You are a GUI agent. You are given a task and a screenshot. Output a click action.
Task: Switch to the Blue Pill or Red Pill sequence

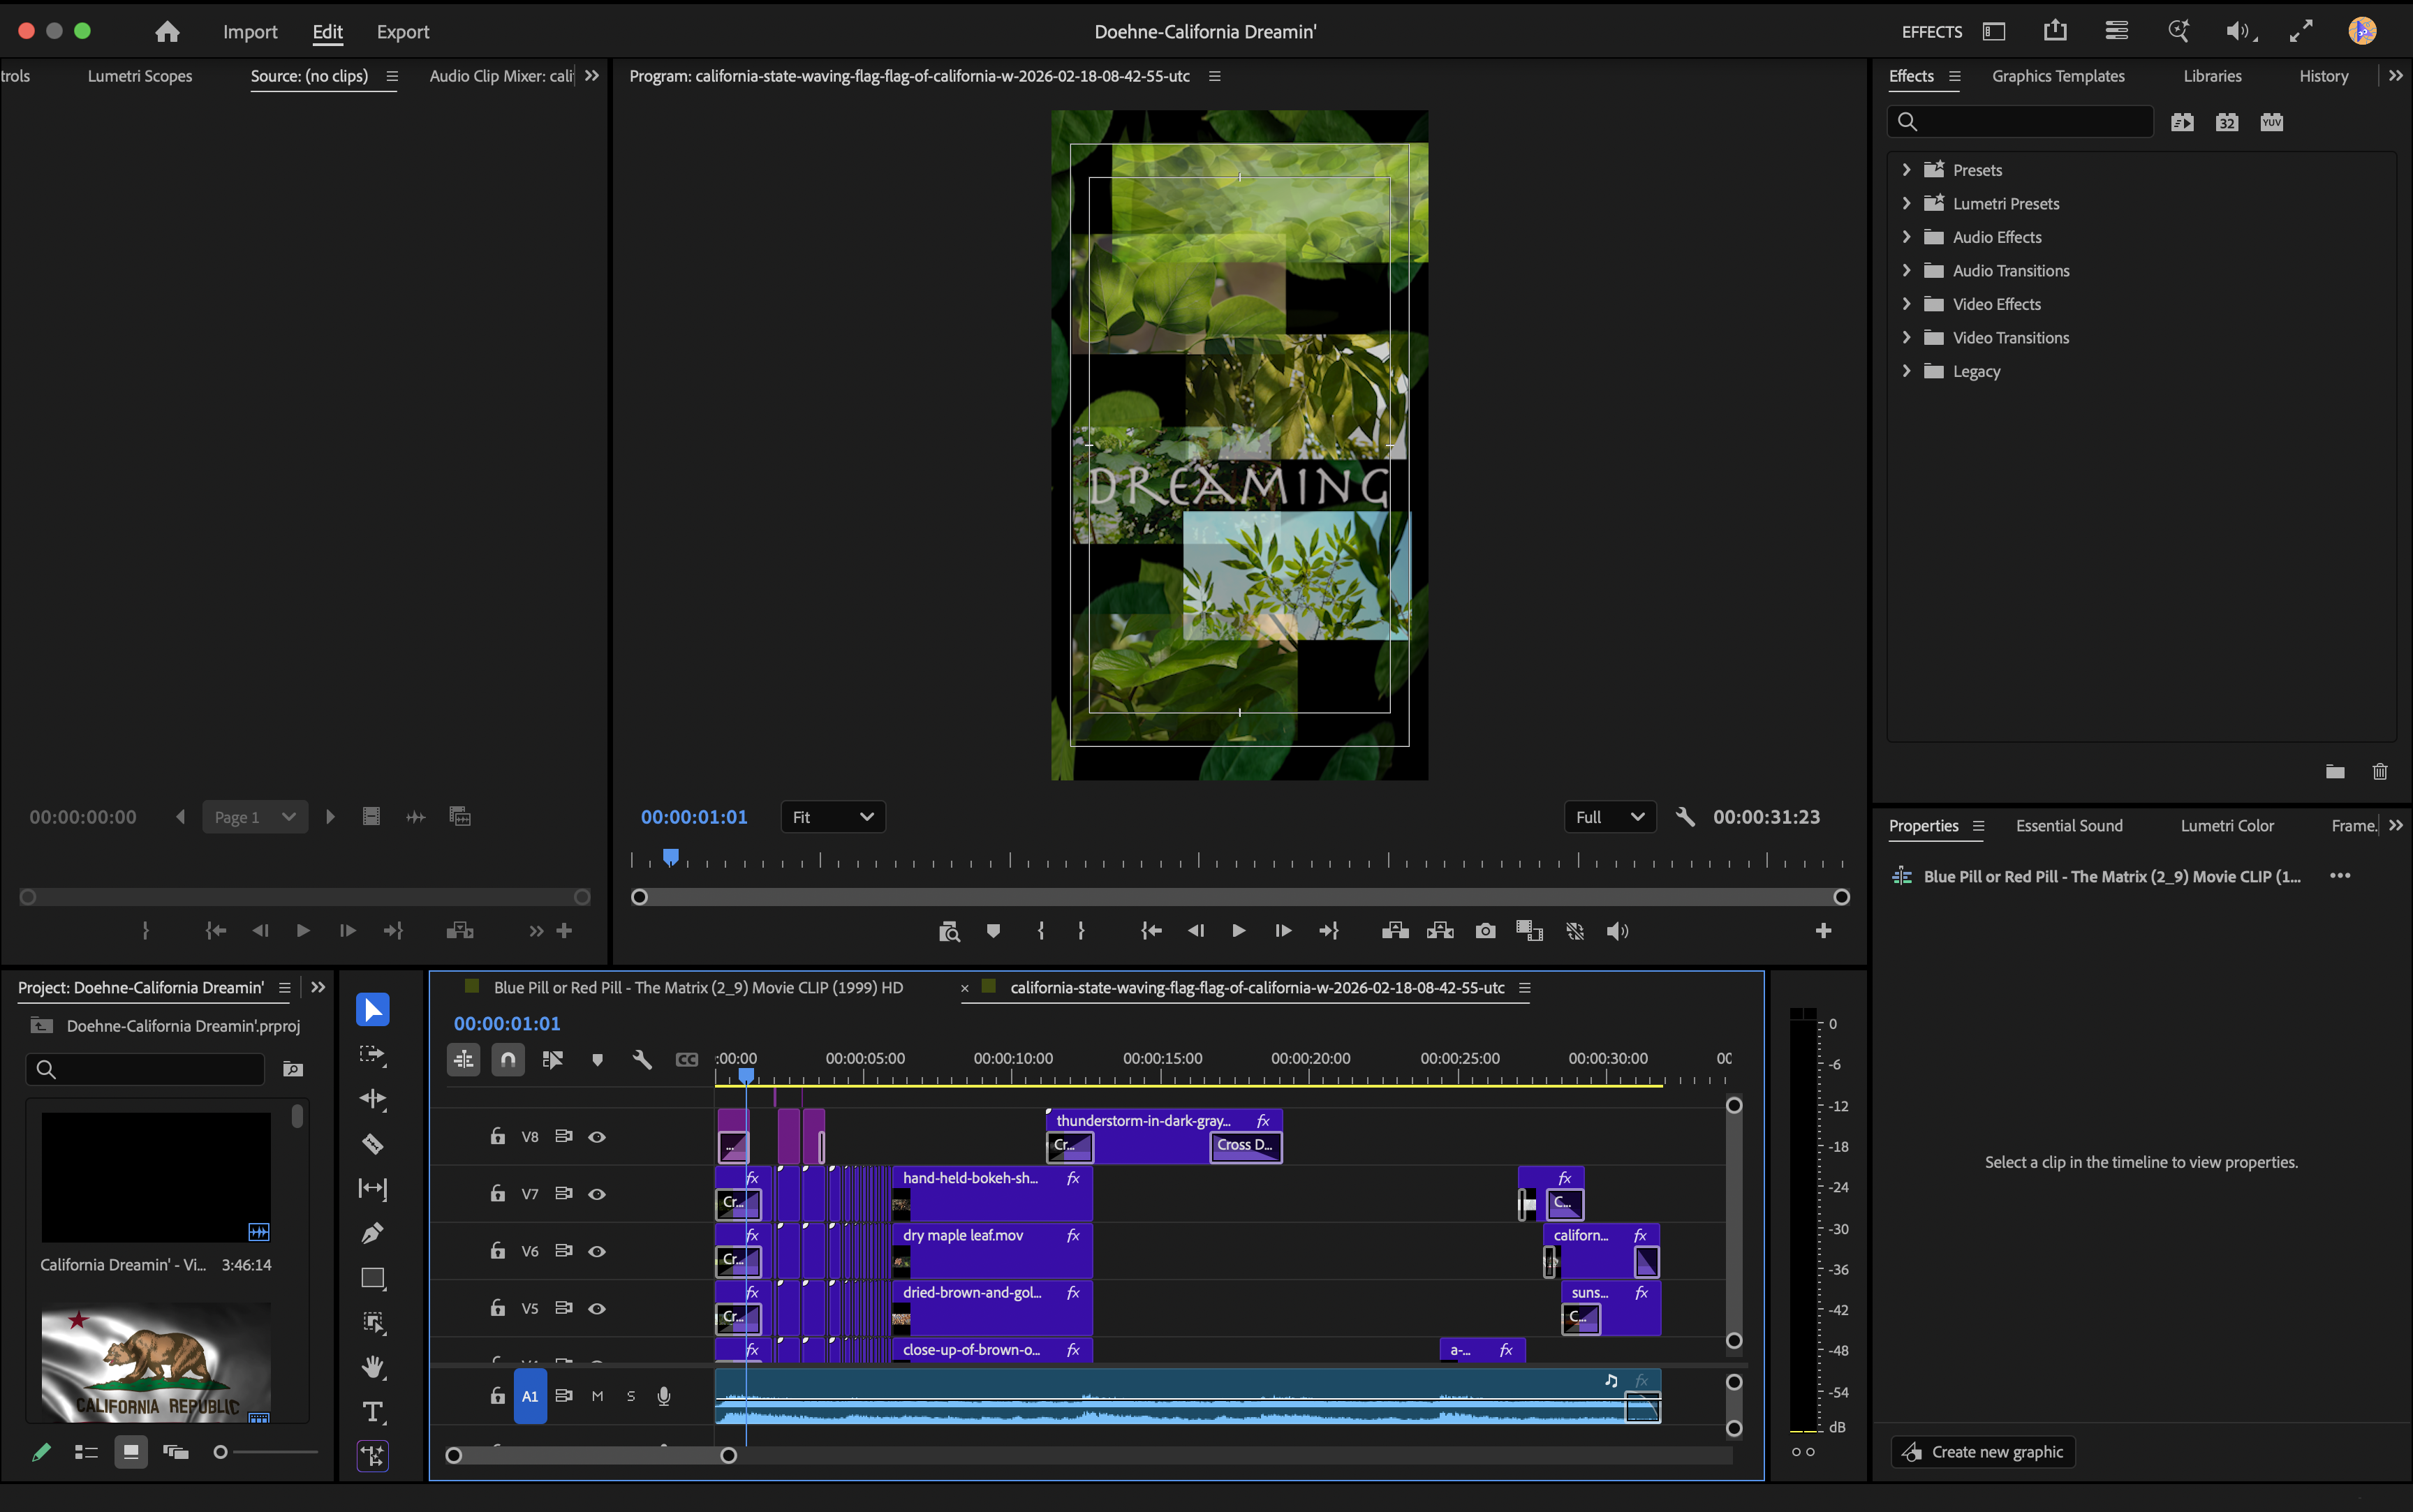pyautogui.click(x=698, y=988)
